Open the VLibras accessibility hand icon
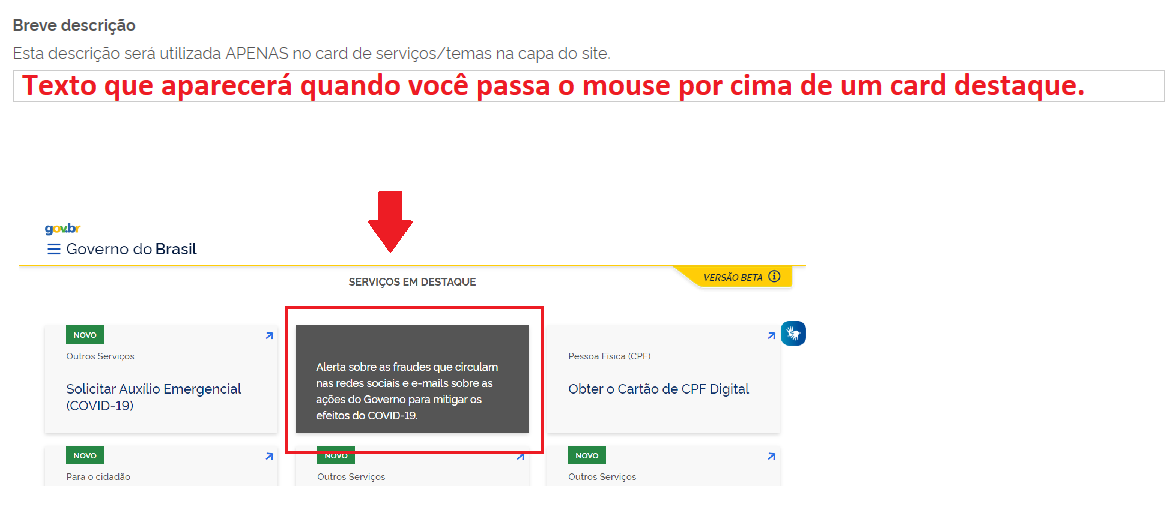Viewport: 1169px width, 513px height. coord(794,333)
